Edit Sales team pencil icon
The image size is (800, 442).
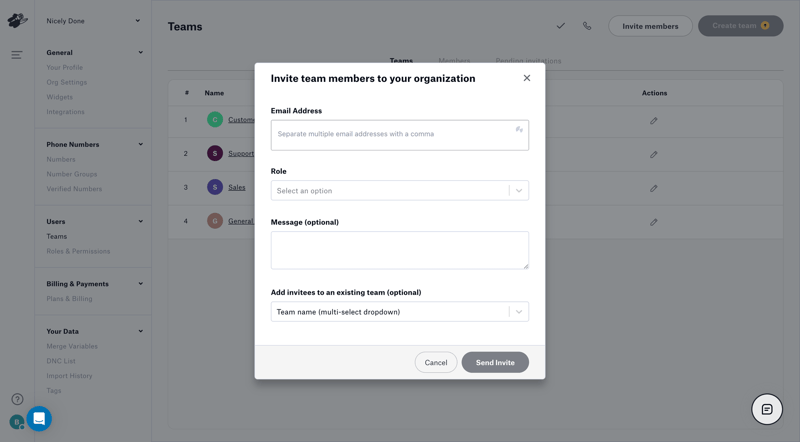tap(654, 188)
